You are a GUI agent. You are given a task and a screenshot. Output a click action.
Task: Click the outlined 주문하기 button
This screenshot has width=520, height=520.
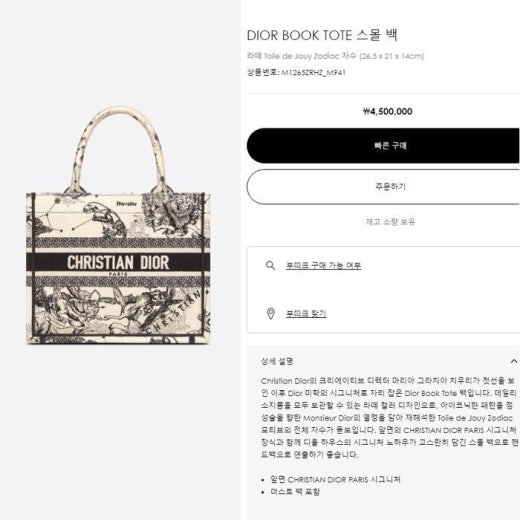[x=383, y=187]
